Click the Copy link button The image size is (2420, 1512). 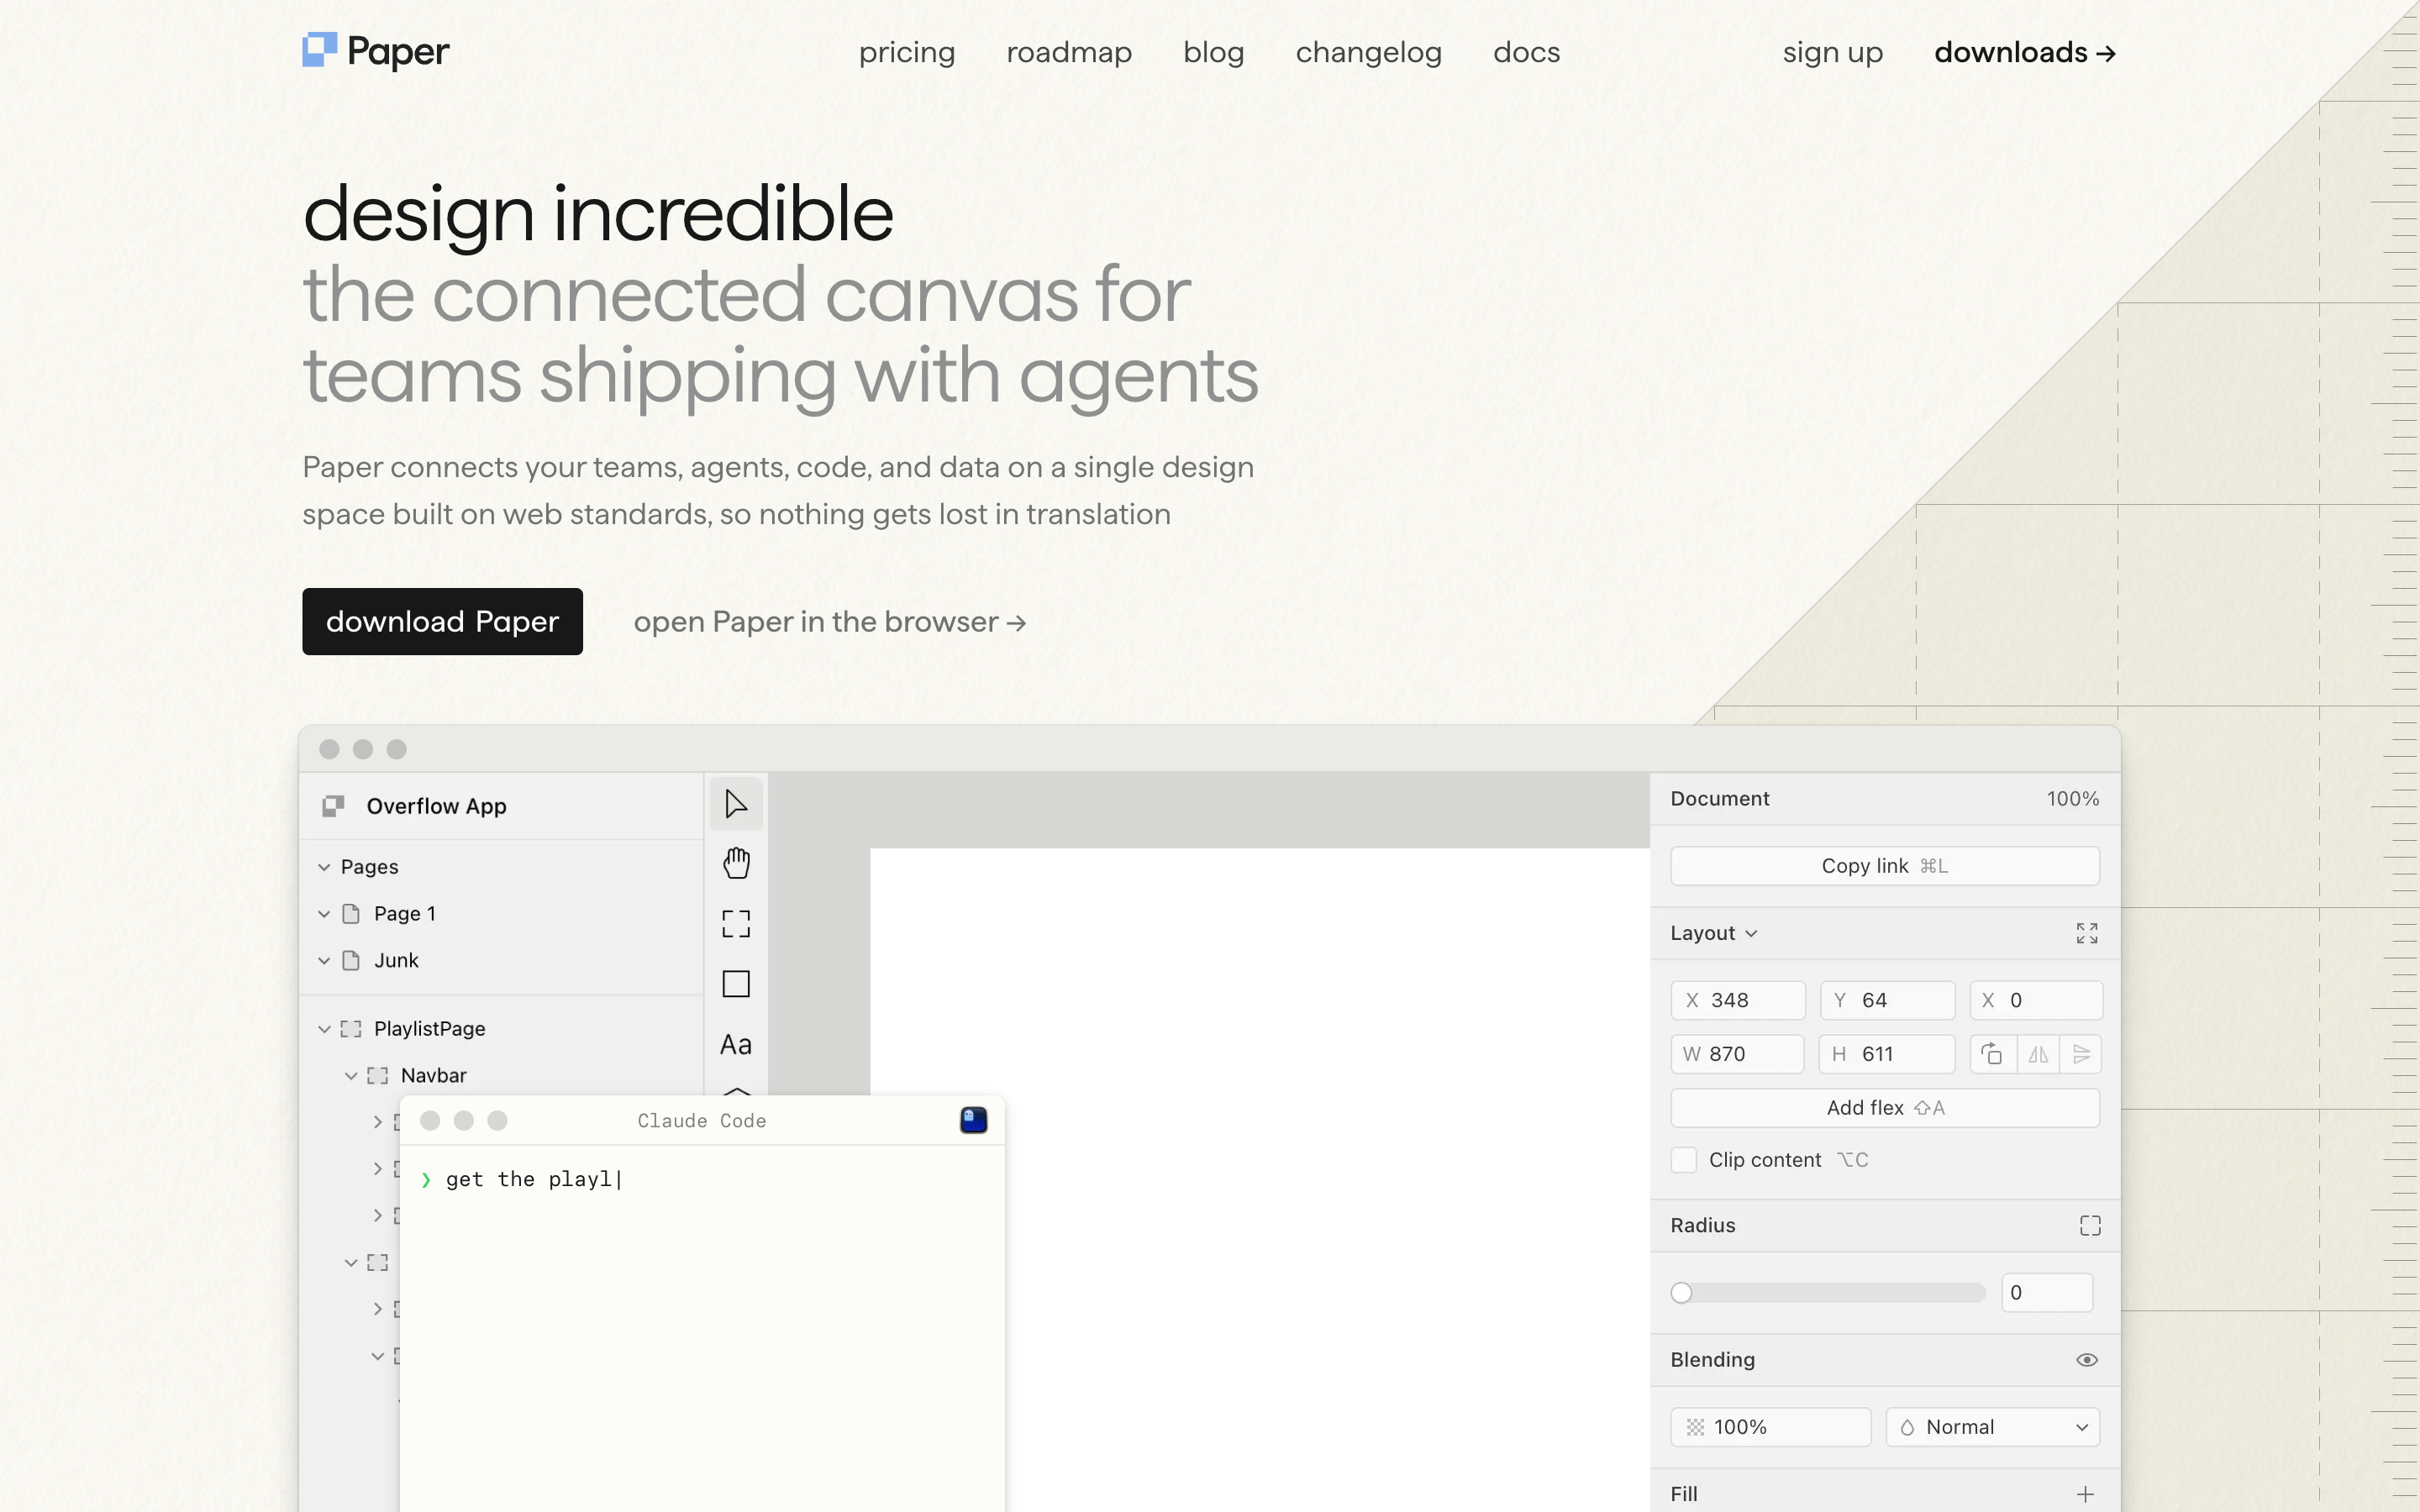[x=1885, y=866]
